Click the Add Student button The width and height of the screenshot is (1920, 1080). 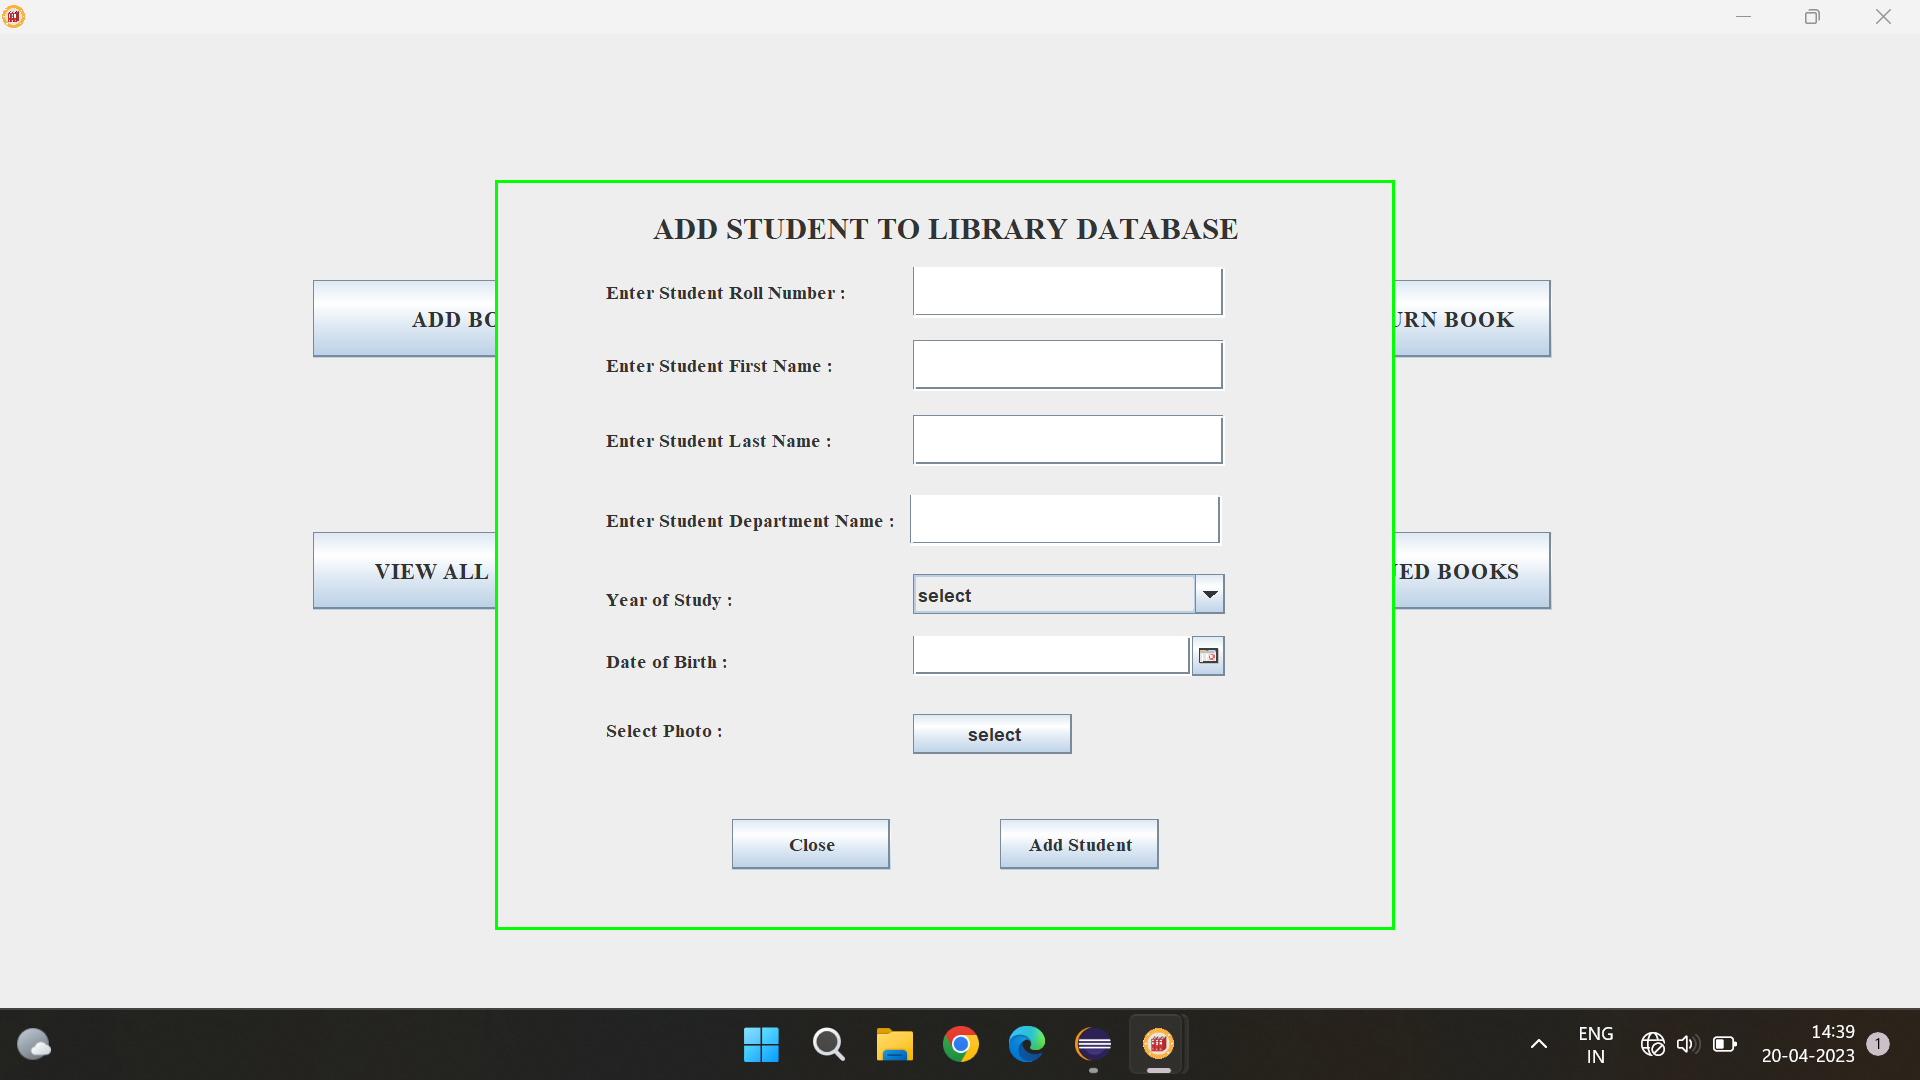(1079, 845)
